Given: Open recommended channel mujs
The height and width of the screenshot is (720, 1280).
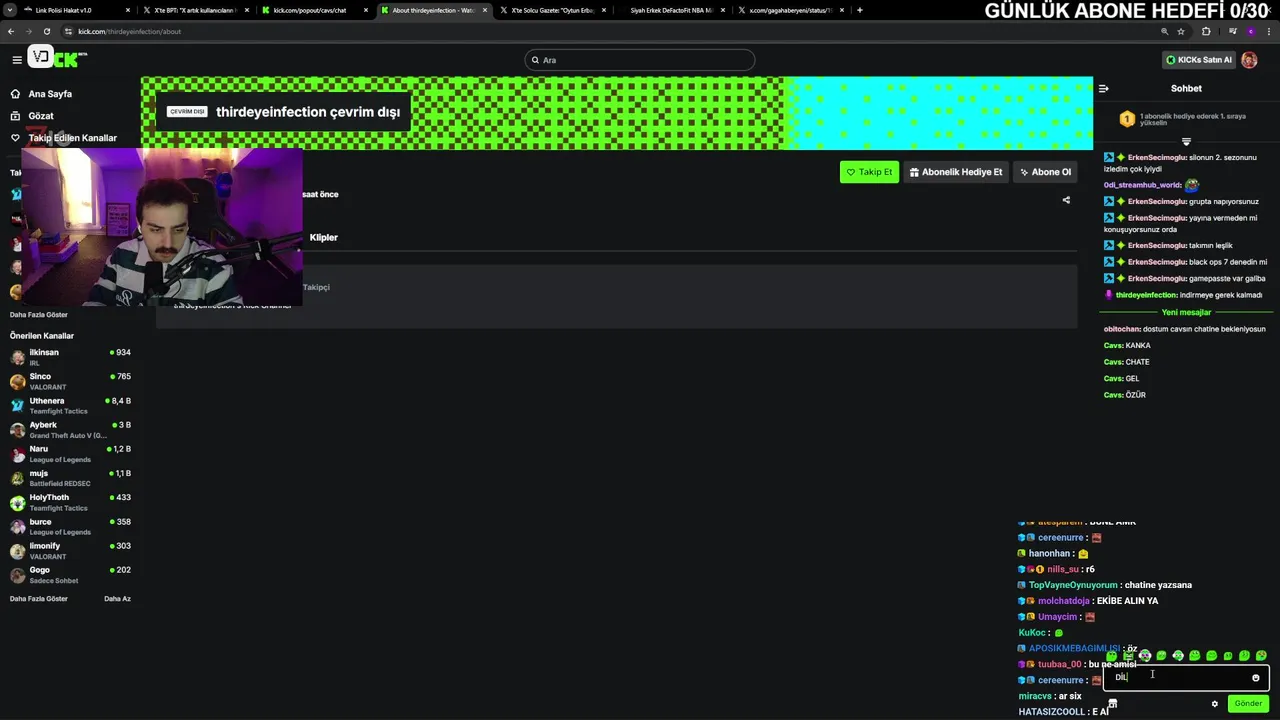Looking at the screenshot, I should (x=70, y=478).
